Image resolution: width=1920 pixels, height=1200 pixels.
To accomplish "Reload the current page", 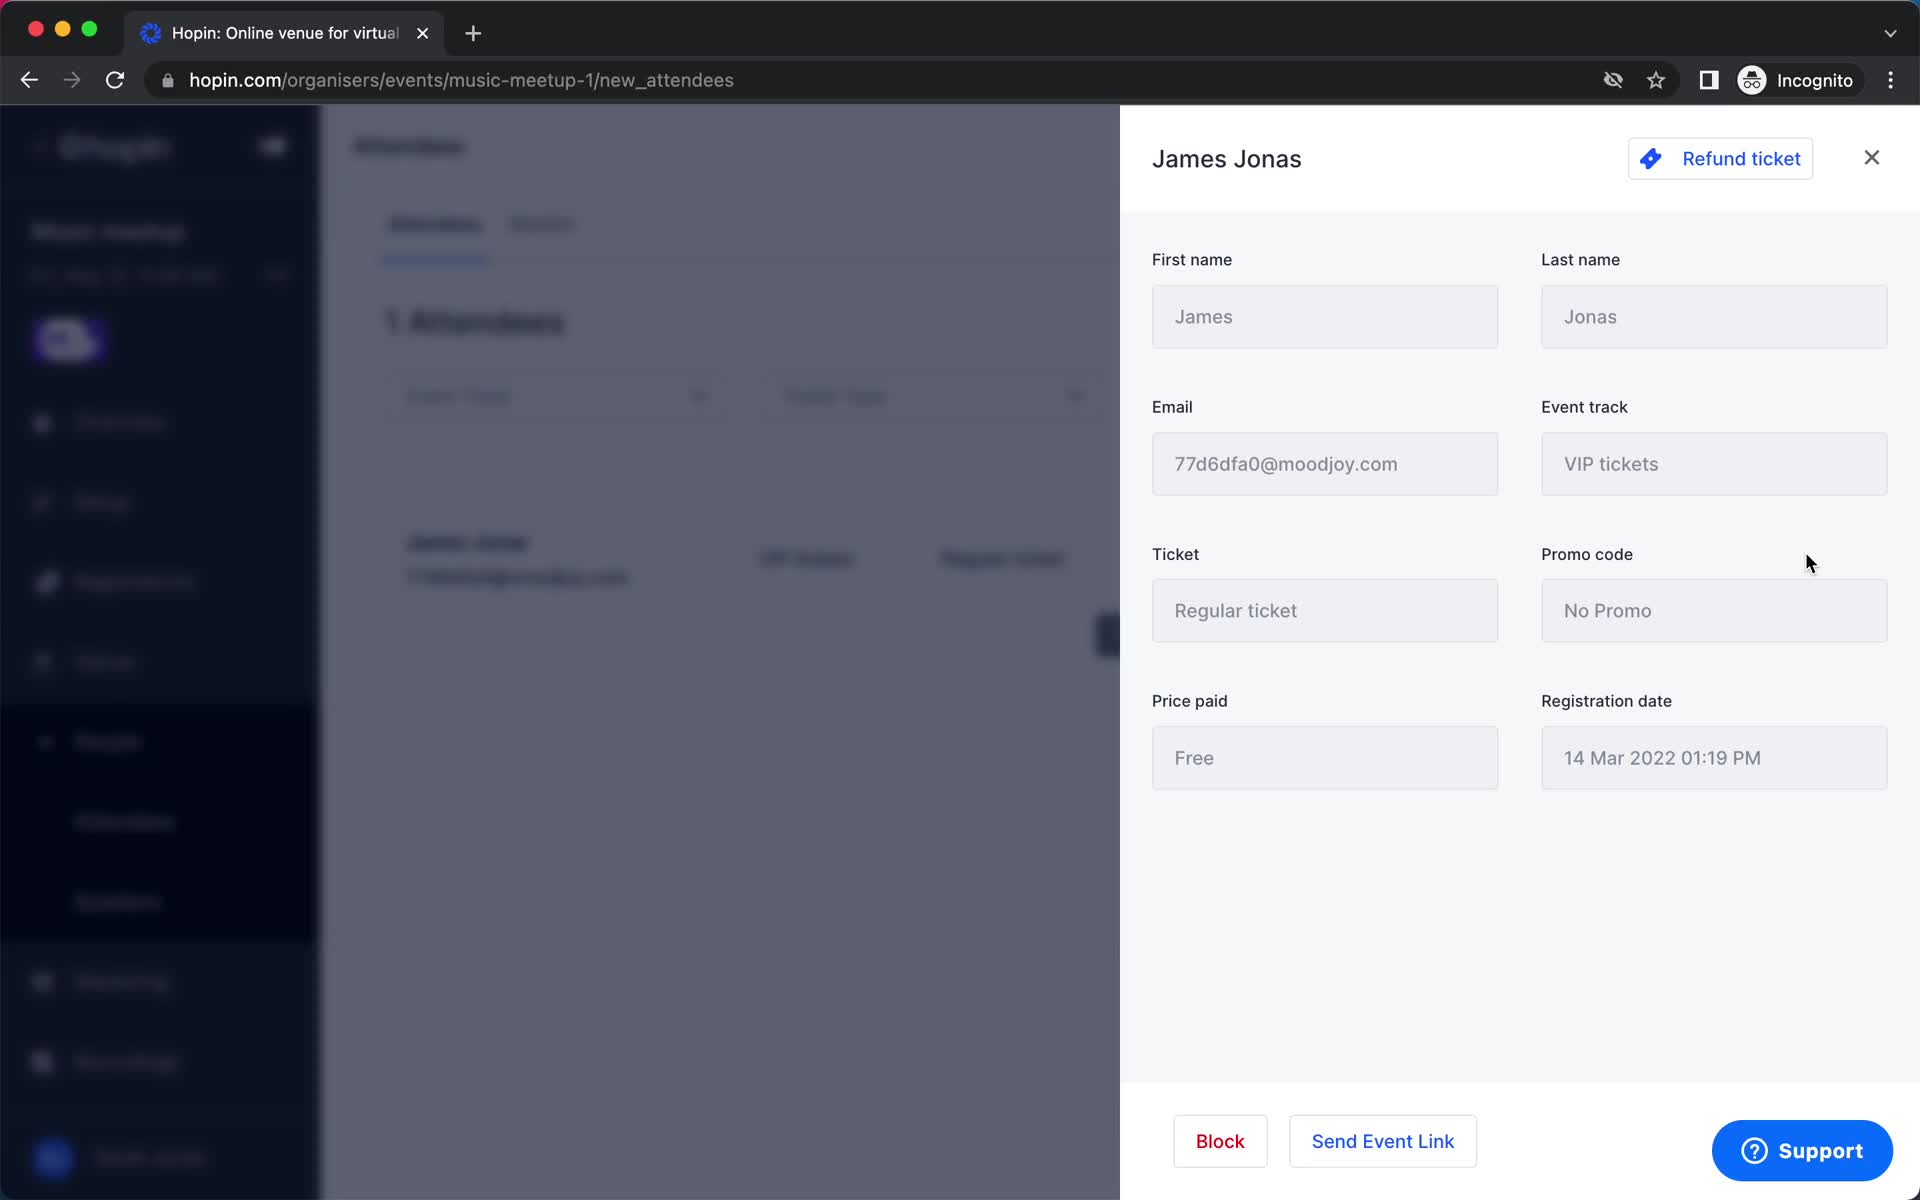I will [x=115, y=80].
